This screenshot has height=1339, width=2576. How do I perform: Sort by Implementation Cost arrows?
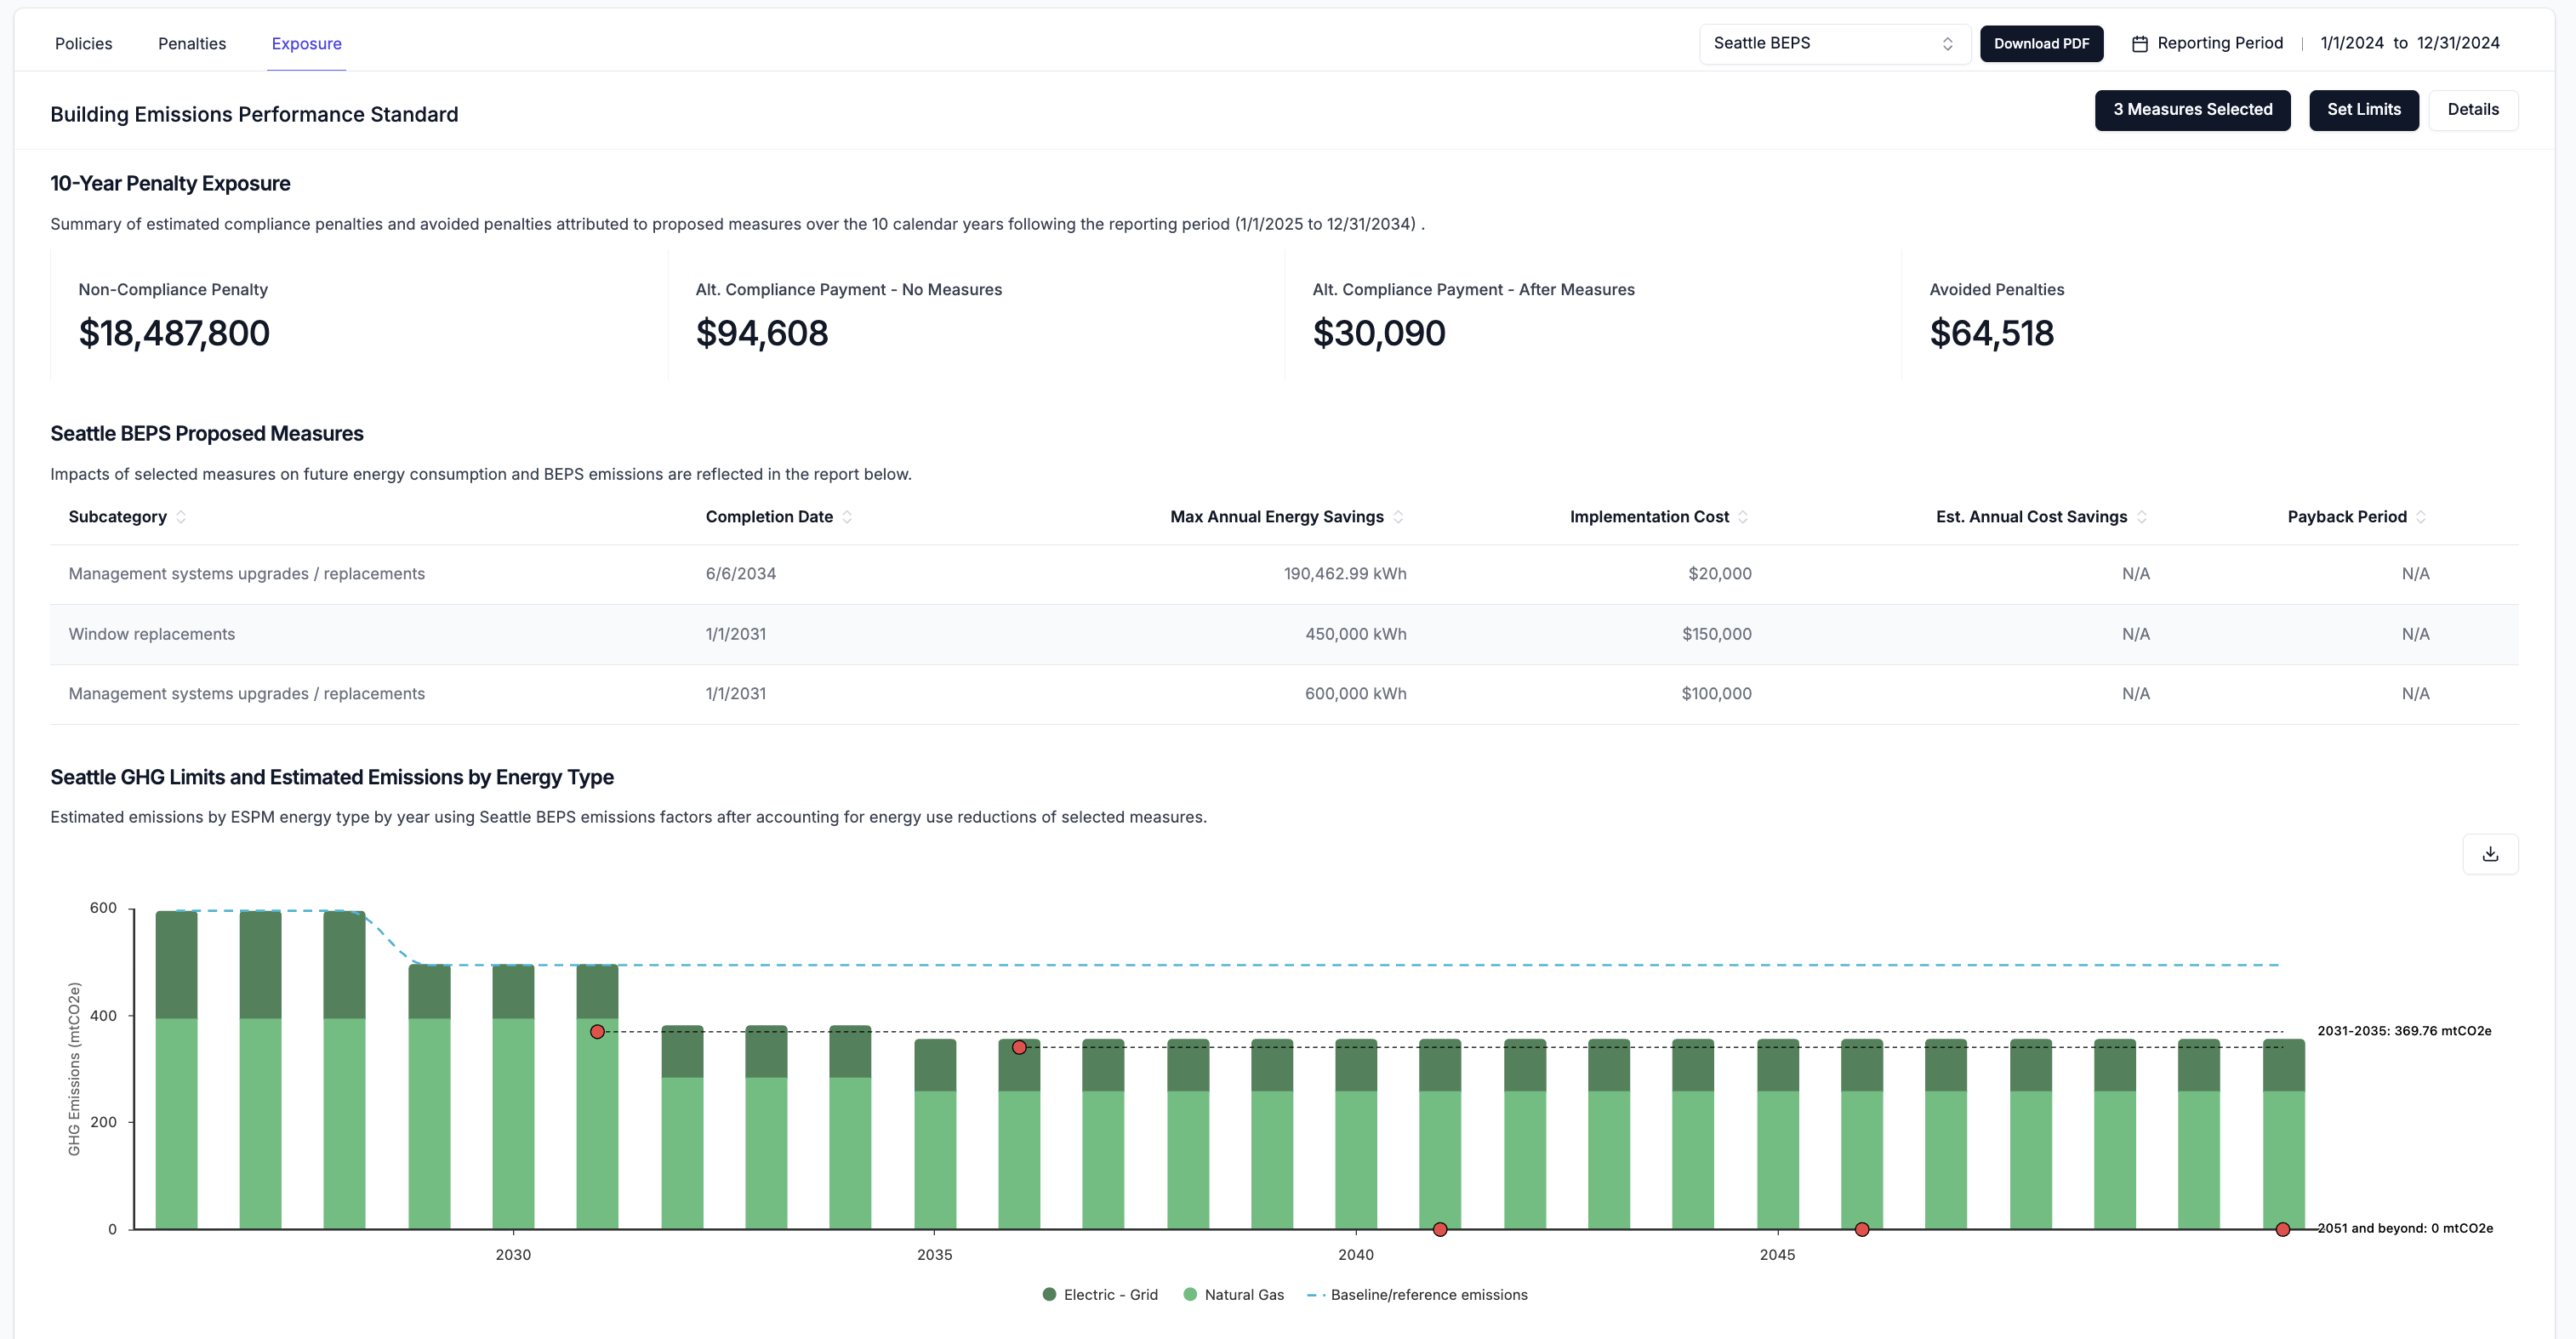tap(1743, 517)
